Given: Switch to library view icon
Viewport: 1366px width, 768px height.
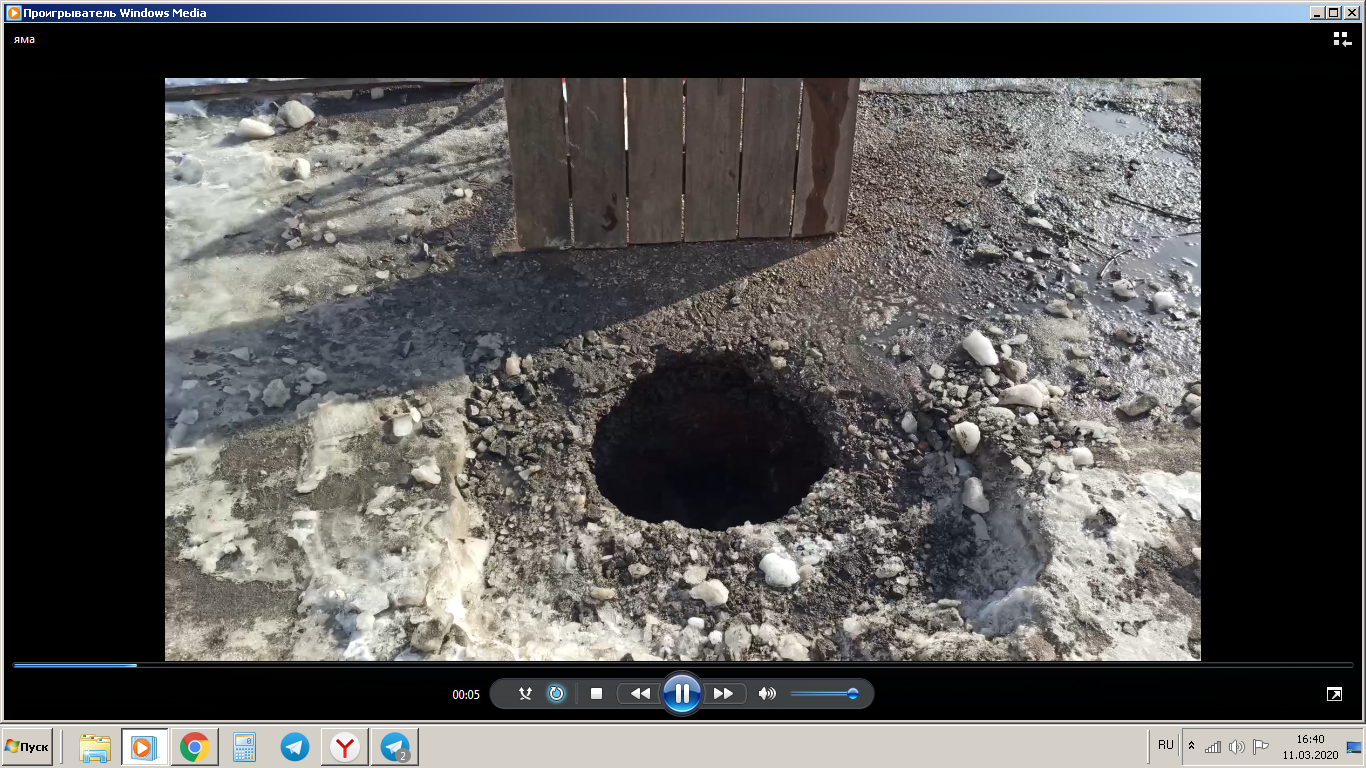Looking at the screenshot, I should coord(1342,39).
